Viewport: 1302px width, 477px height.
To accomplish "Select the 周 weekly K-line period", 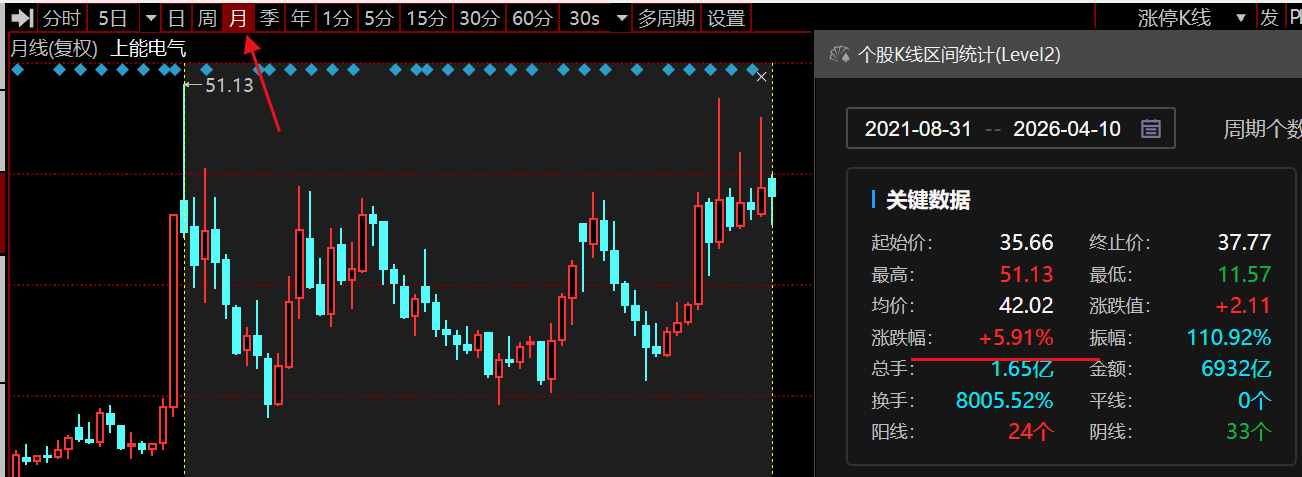I will point(207,18).
